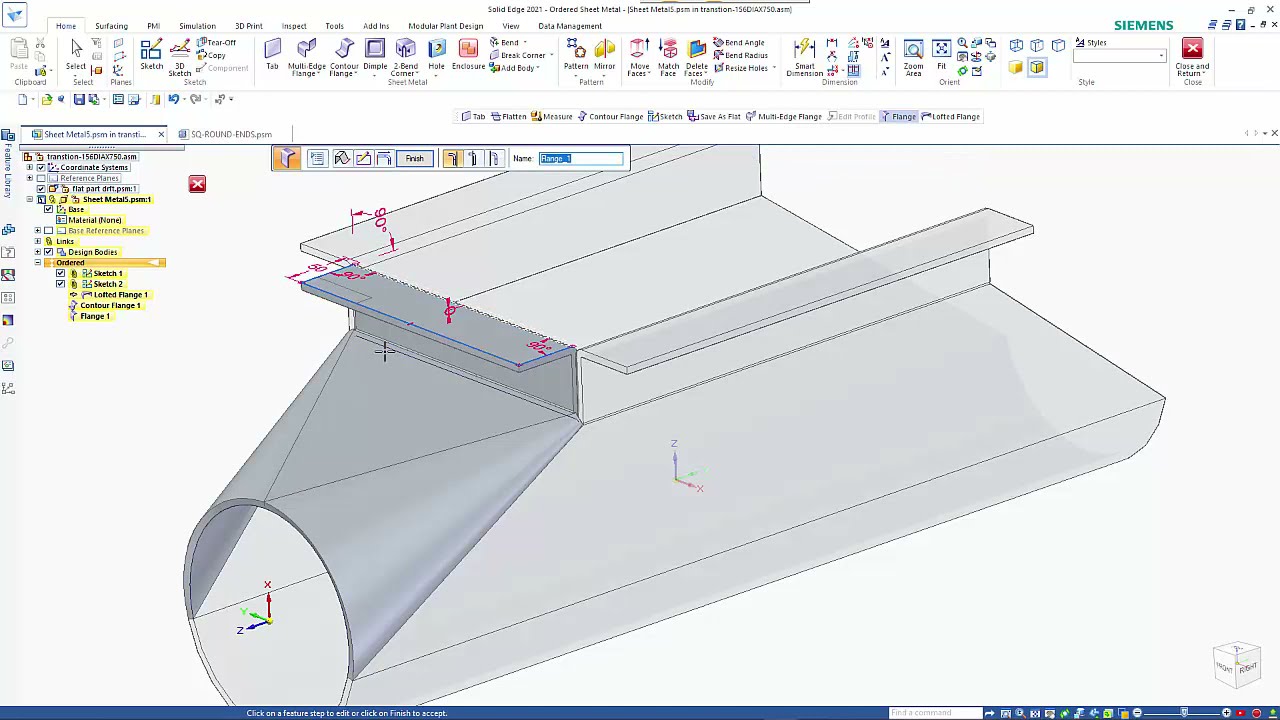Click the Save icon in quick access toolbar
1280x720 pixels.
click(79, 99)
